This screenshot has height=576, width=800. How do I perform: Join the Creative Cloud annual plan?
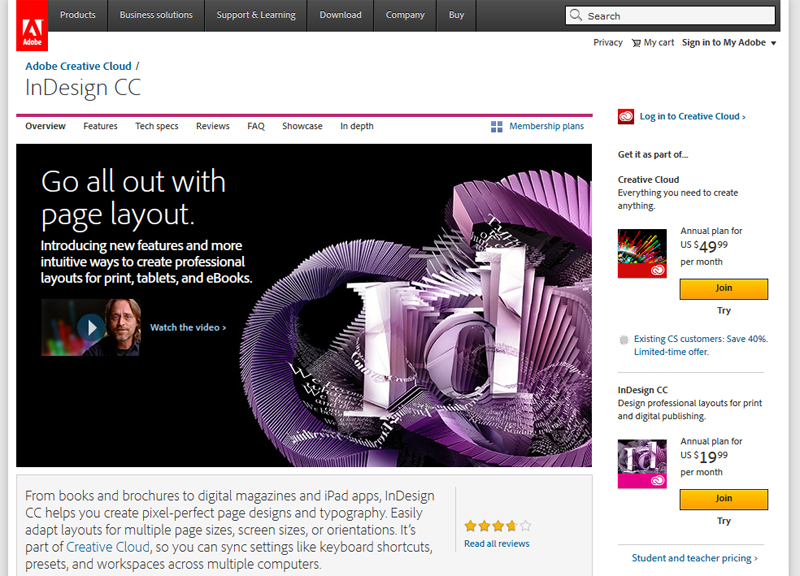(723, 289)
